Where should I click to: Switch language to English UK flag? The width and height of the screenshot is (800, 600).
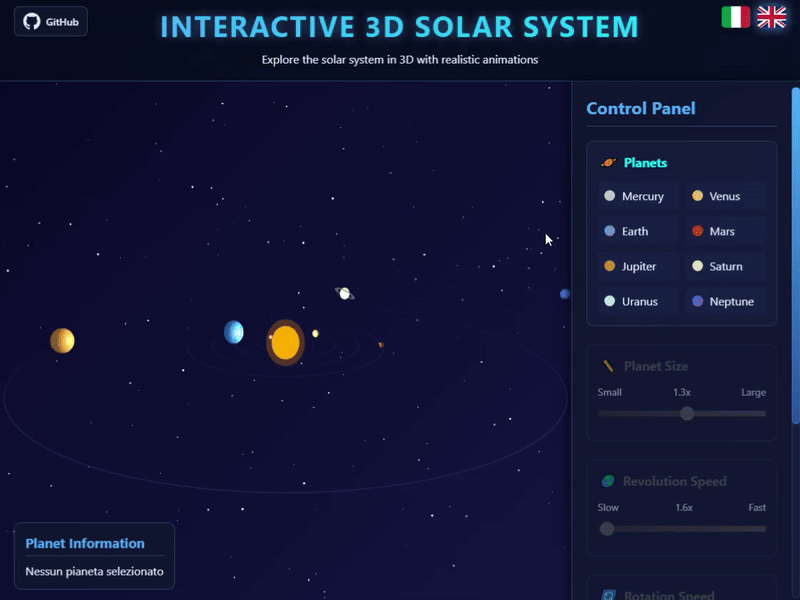[771, 17]
